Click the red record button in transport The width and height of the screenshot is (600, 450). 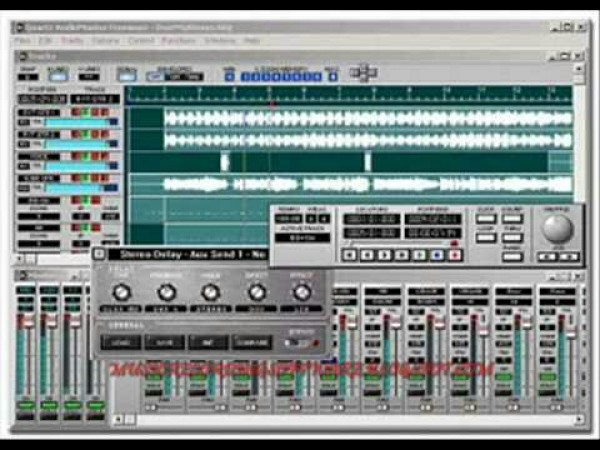455,255
